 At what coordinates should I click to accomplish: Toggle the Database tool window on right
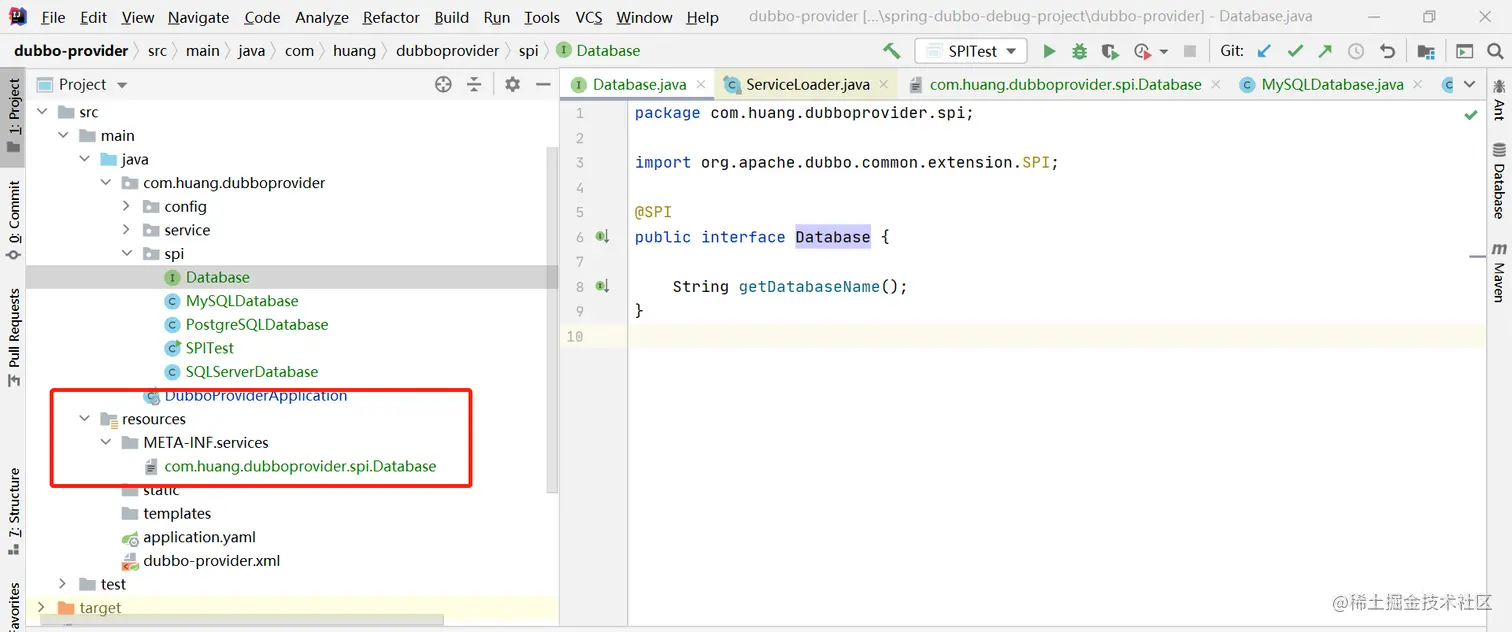pyautogui.click(x=1499, y=180)
